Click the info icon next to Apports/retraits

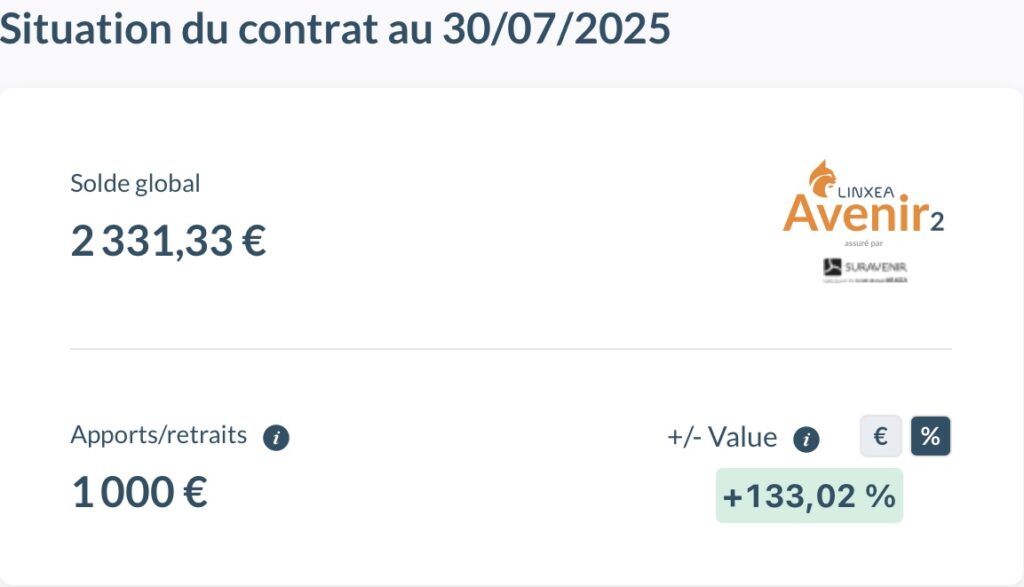click(276, 437)
